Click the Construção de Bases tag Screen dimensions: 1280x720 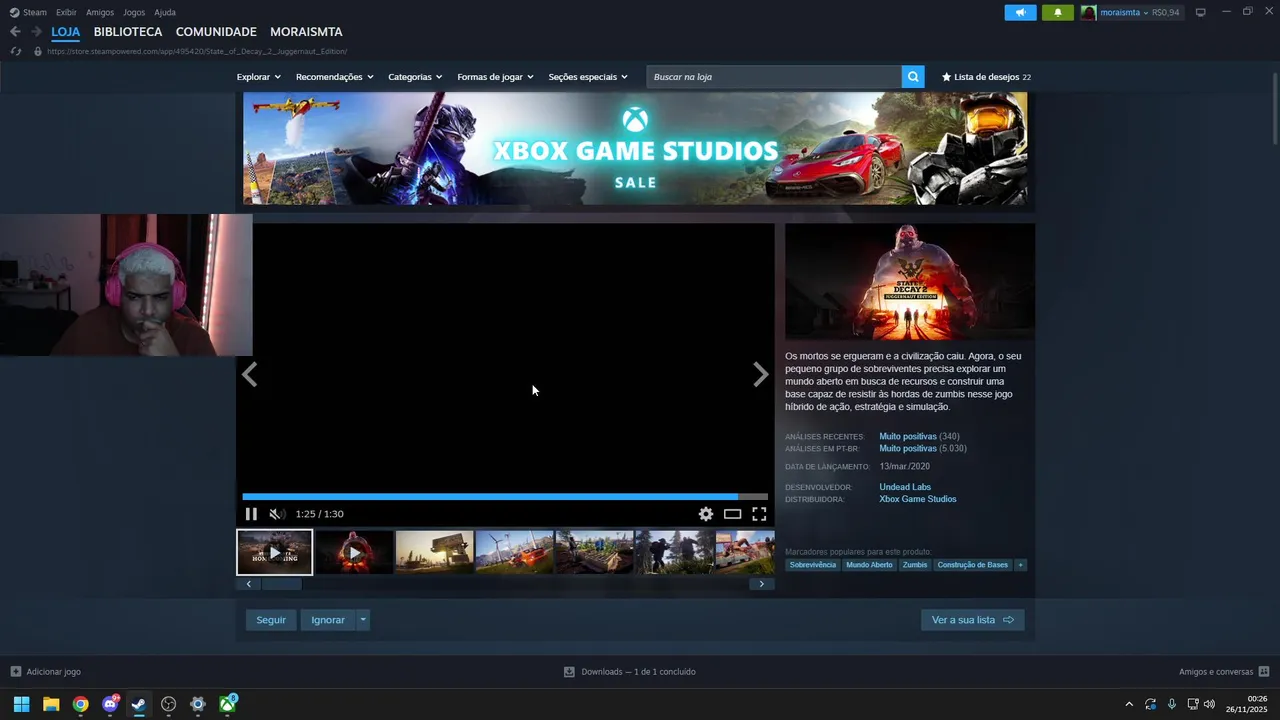tap(973, 565)
